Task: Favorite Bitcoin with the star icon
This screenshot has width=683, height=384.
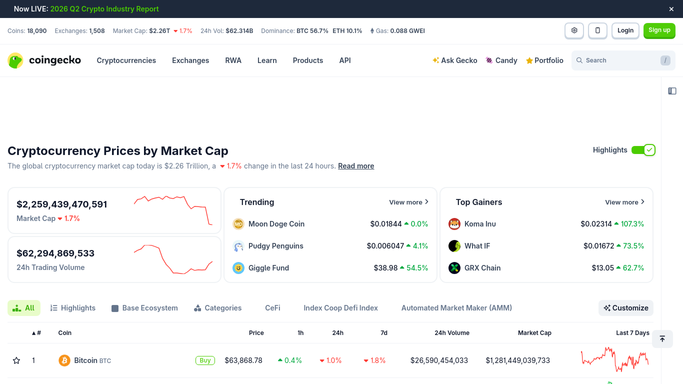Action: [17, 360]
